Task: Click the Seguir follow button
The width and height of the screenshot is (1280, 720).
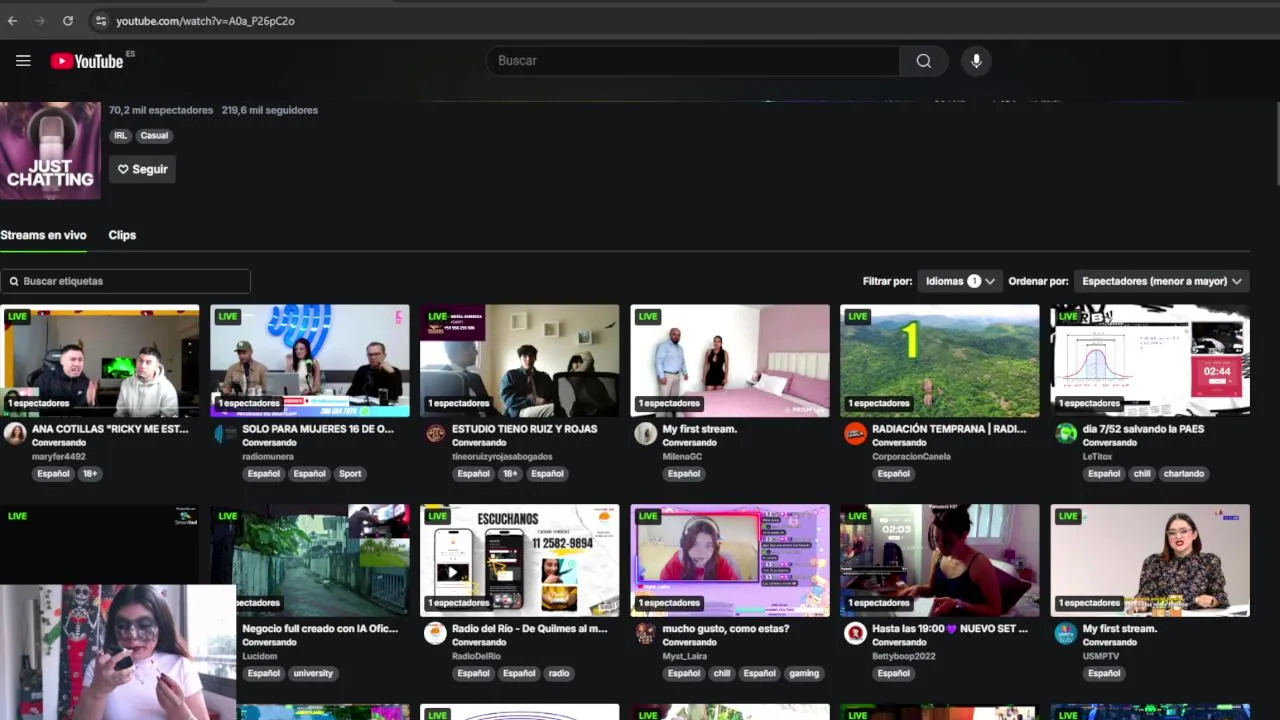Action: click(x=142, y=169)
